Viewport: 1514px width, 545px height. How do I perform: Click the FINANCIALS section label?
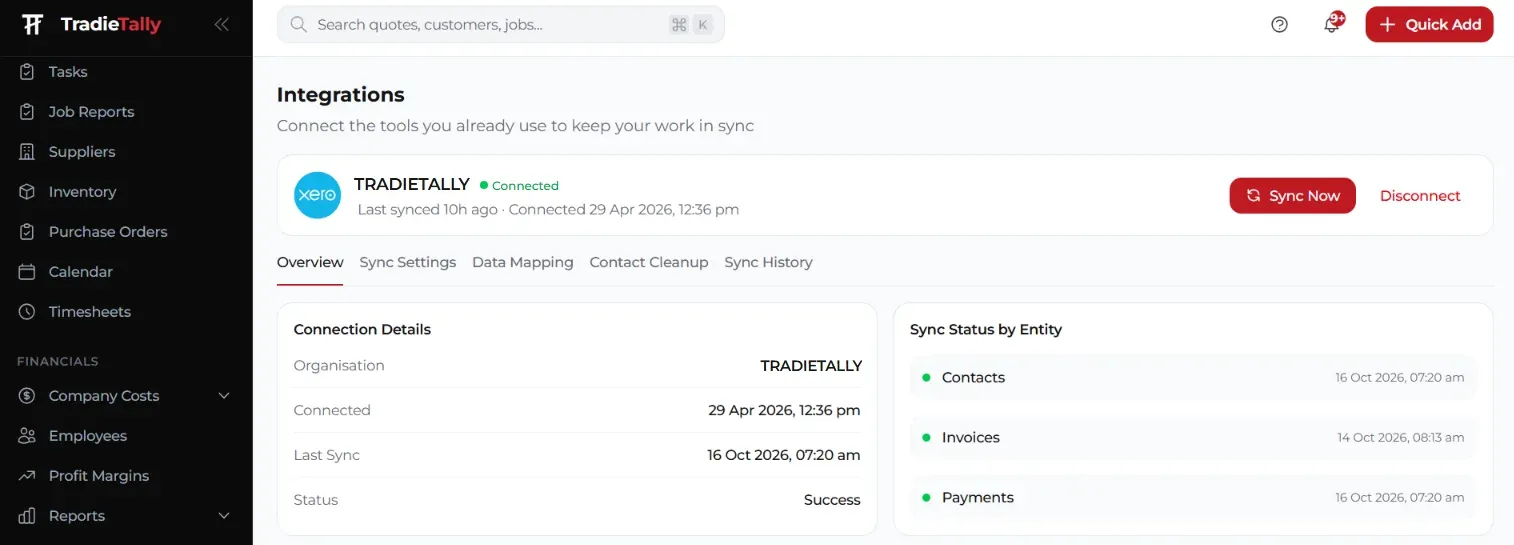[x=58, y=361]
